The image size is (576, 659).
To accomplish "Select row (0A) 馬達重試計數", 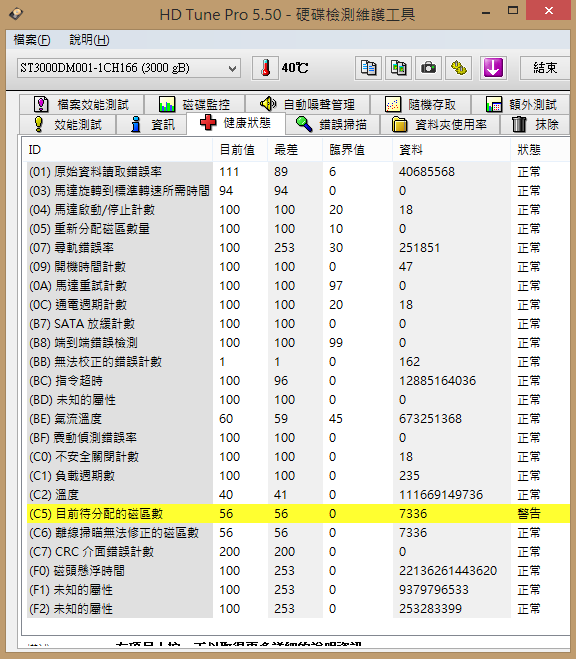I will 298,286.
